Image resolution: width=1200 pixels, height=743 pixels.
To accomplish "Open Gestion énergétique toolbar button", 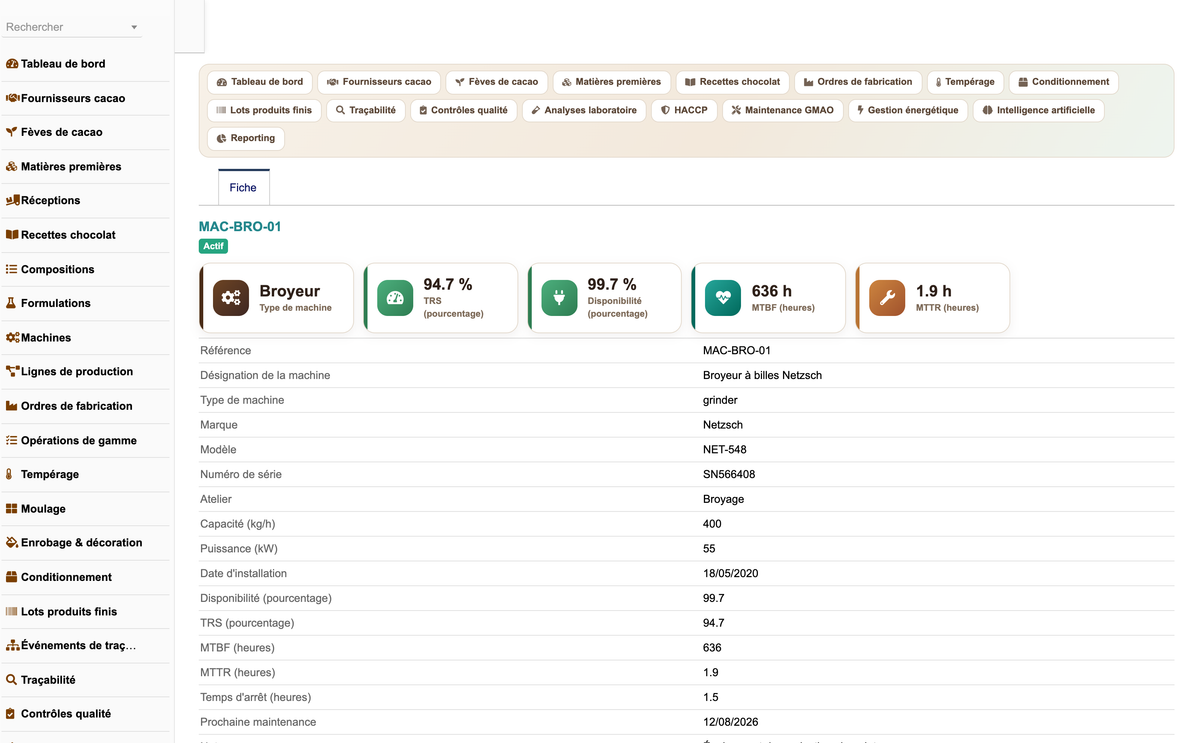I will [x=908, y=110].
